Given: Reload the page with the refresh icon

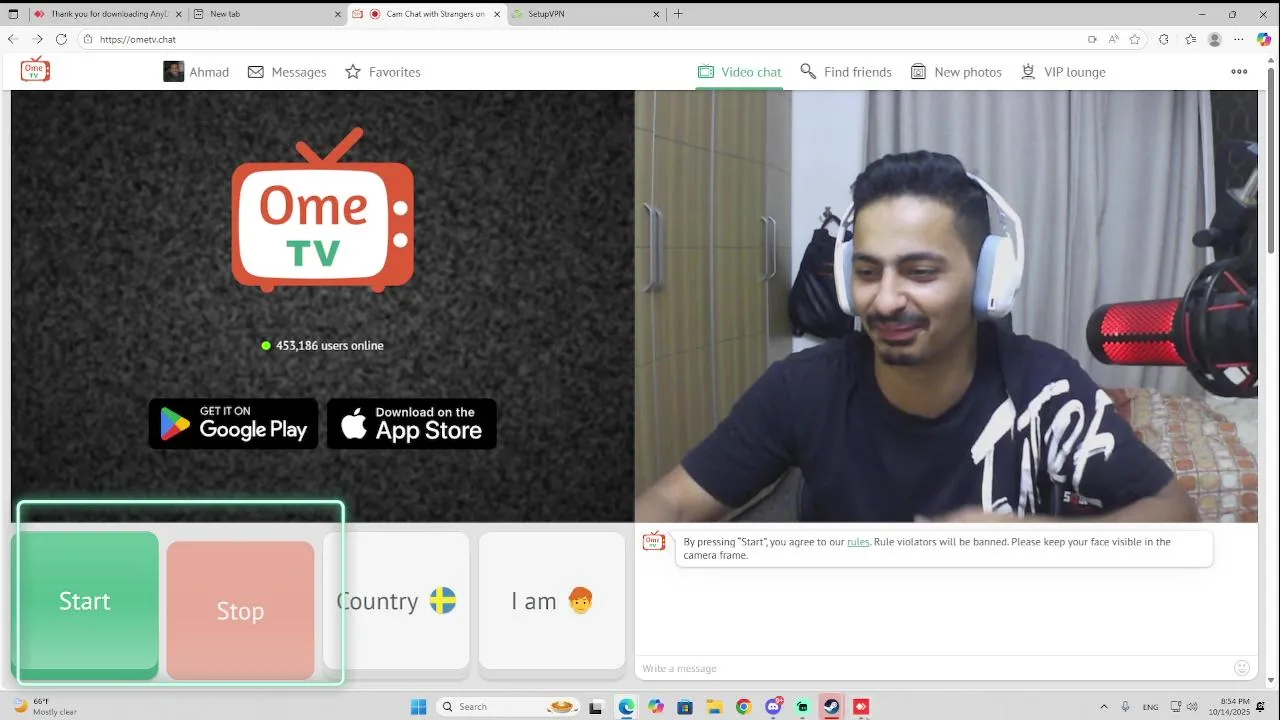Looking at the screenshot, I should click(x=61, y=39).
